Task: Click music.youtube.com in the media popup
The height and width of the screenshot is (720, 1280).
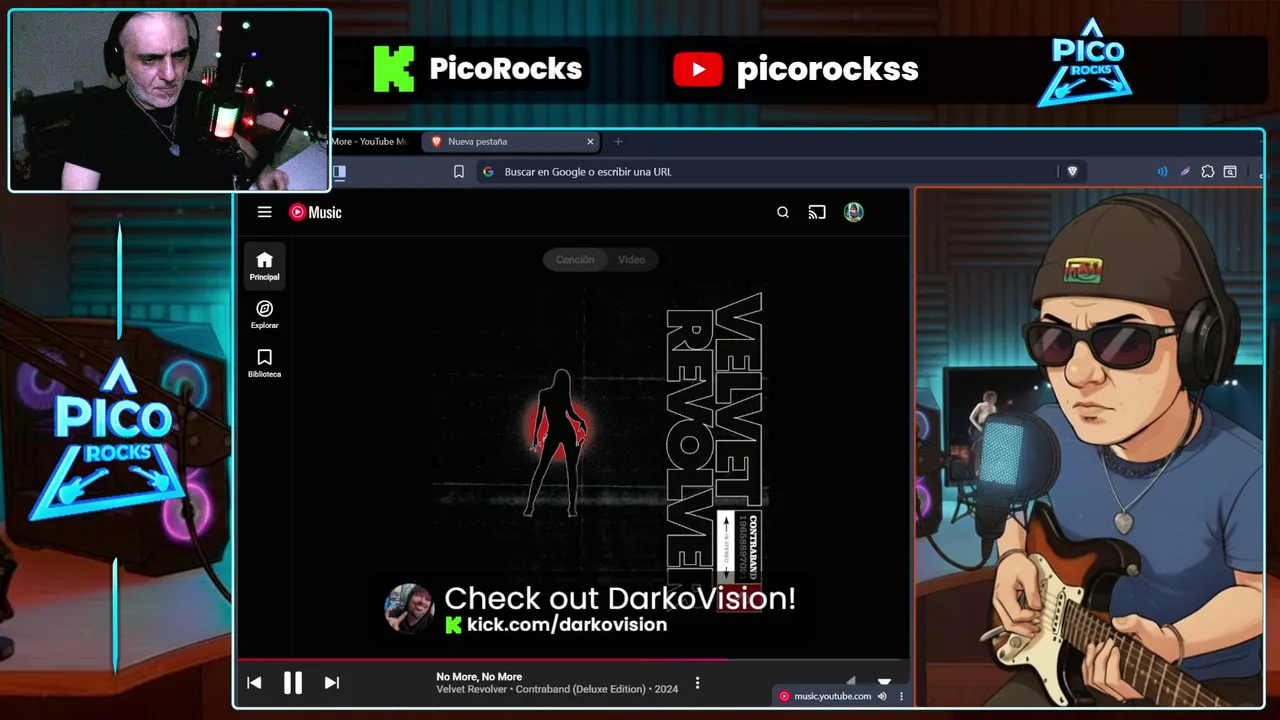Action: (x=832, y=696)
